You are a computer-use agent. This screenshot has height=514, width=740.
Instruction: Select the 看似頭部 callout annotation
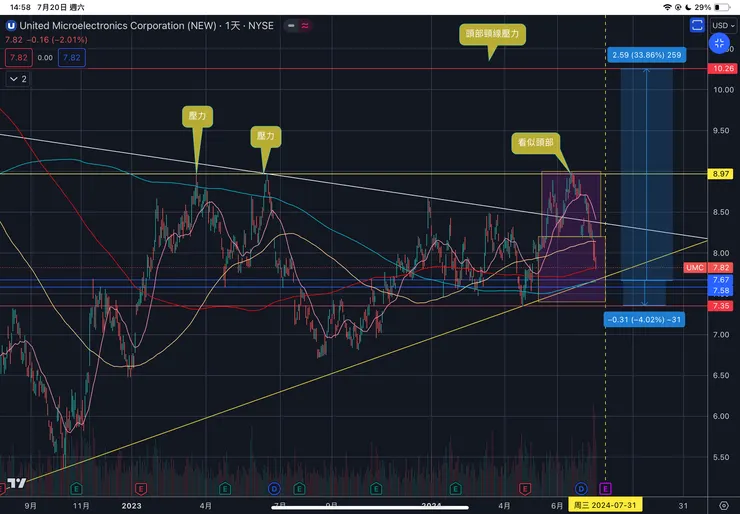point(536,143)
